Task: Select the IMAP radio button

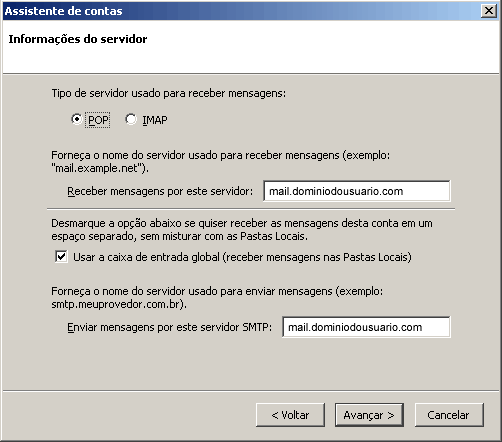Action: pos(131,119)
